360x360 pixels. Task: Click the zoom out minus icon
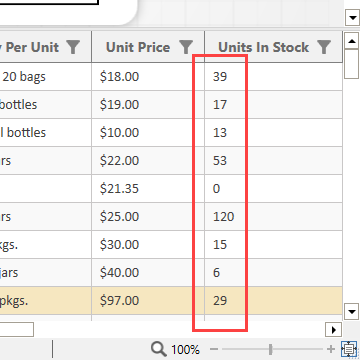[x=214, y=349]
